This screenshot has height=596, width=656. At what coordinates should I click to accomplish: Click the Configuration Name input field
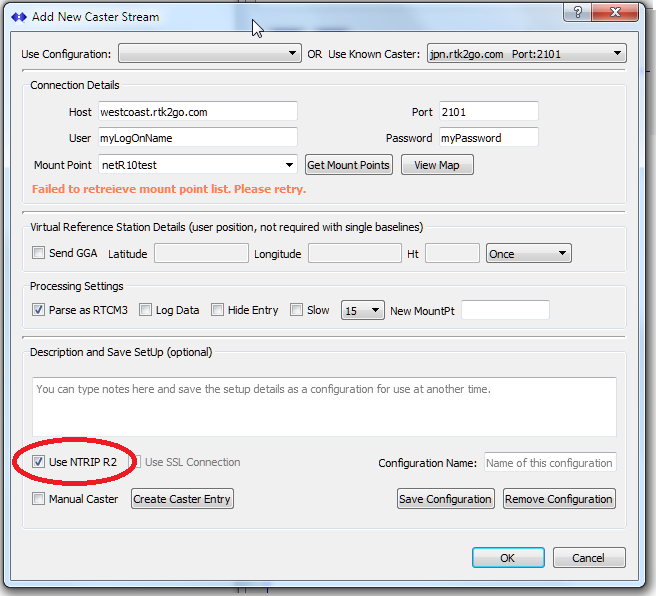[x=550, y=462]
